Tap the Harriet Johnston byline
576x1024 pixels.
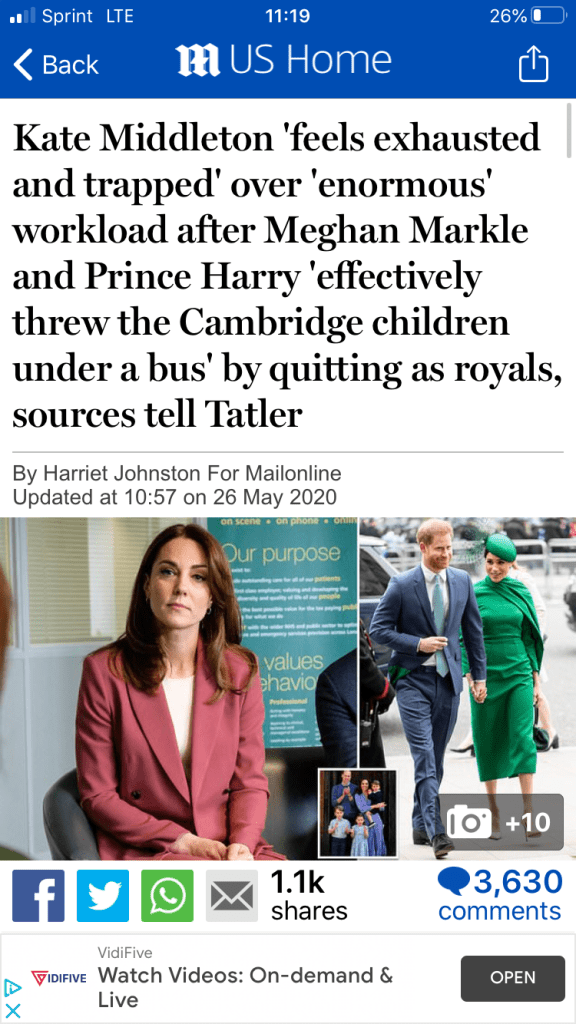click(177, 473)
